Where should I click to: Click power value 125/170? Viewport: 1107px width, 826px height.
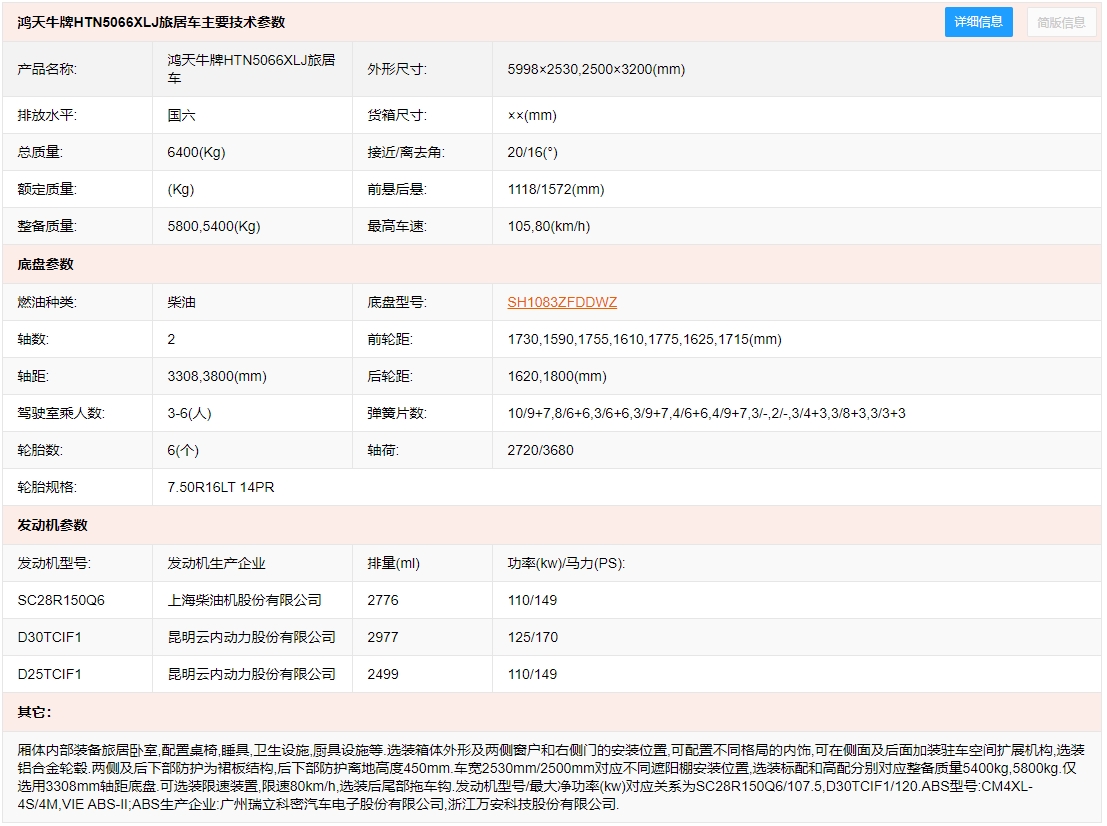click(x=532, y=638)
